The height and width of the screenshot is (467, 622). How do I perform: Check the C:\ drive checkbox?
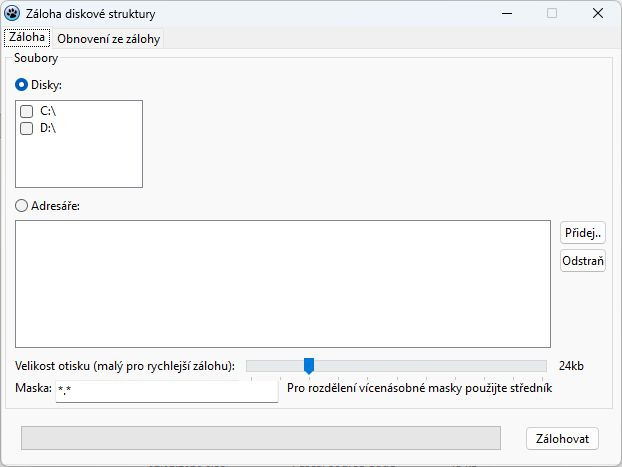pyautogui.click(x=27, y=111)
